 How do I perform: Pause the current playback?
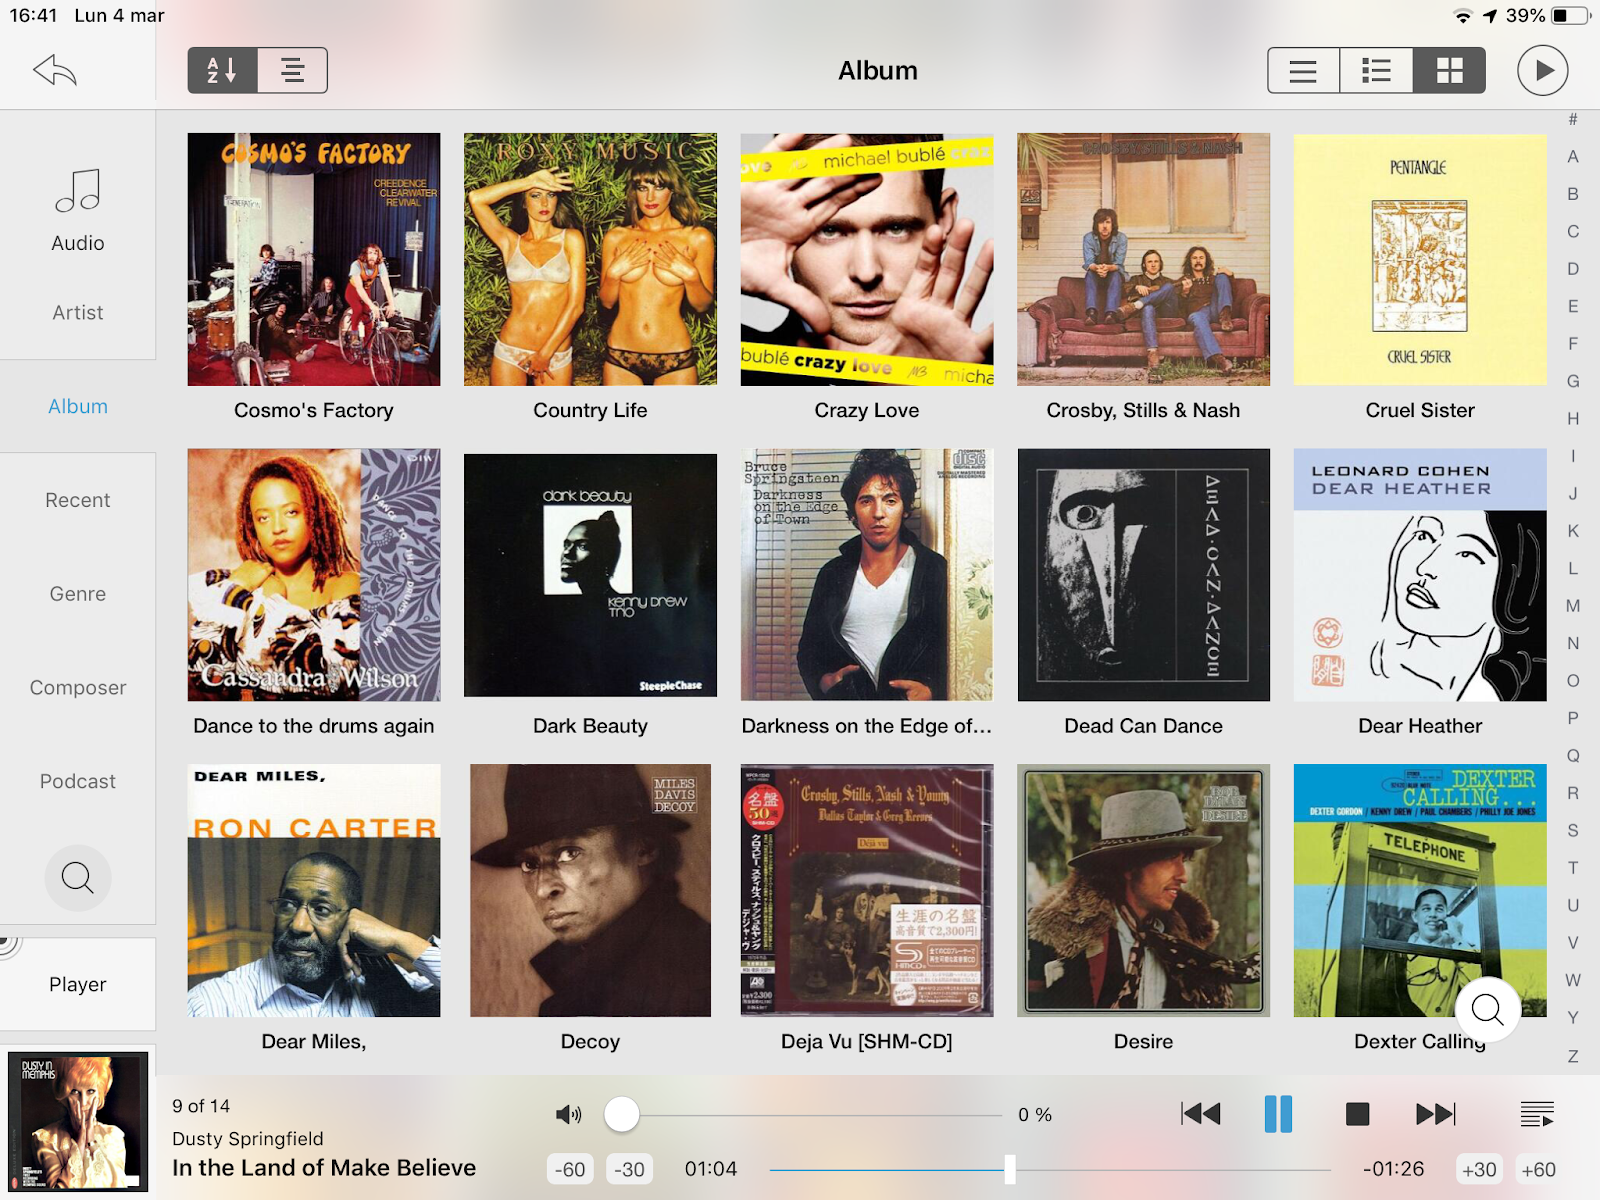[x=1278, y=1114]
